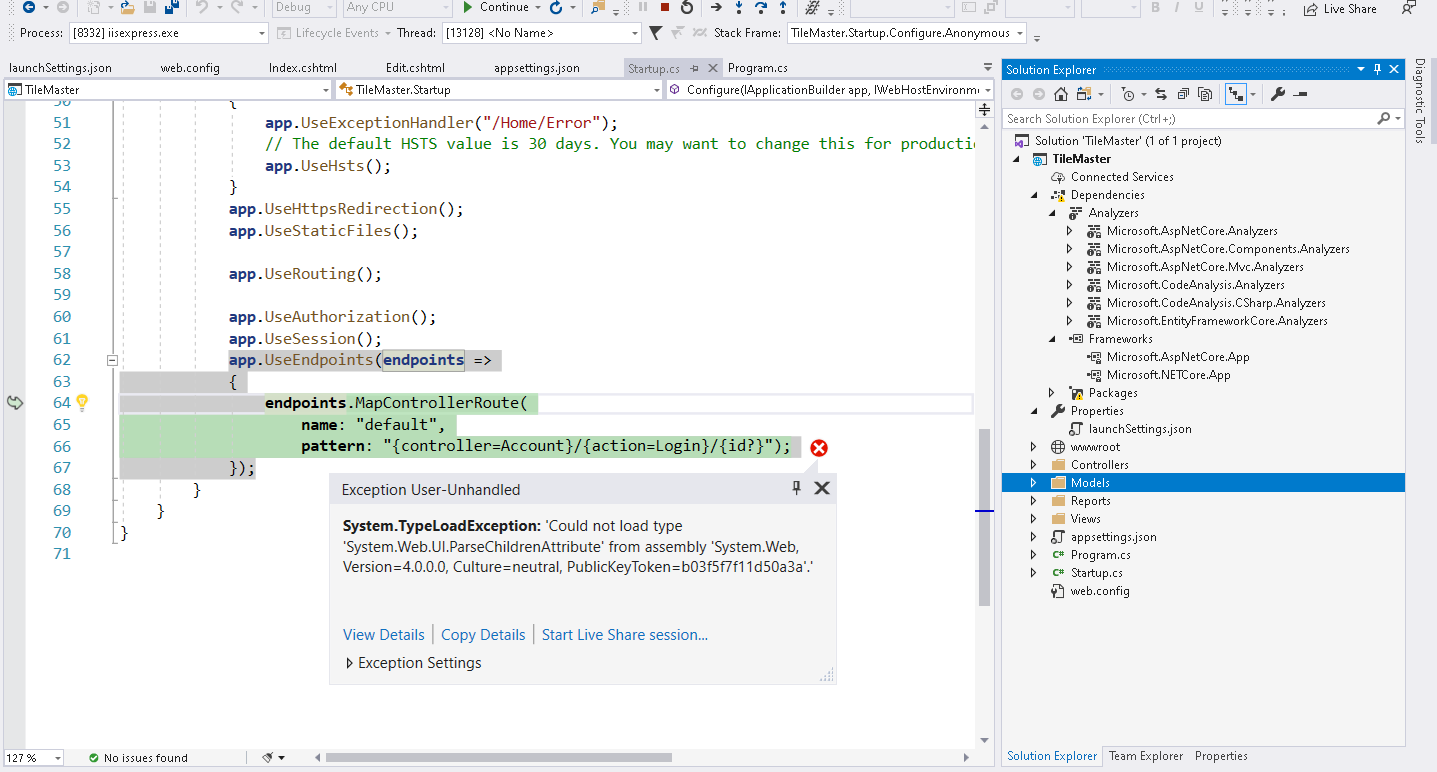Open the Team Explorer tab
1437x772 pixels.
click(x=1145, y=756)
